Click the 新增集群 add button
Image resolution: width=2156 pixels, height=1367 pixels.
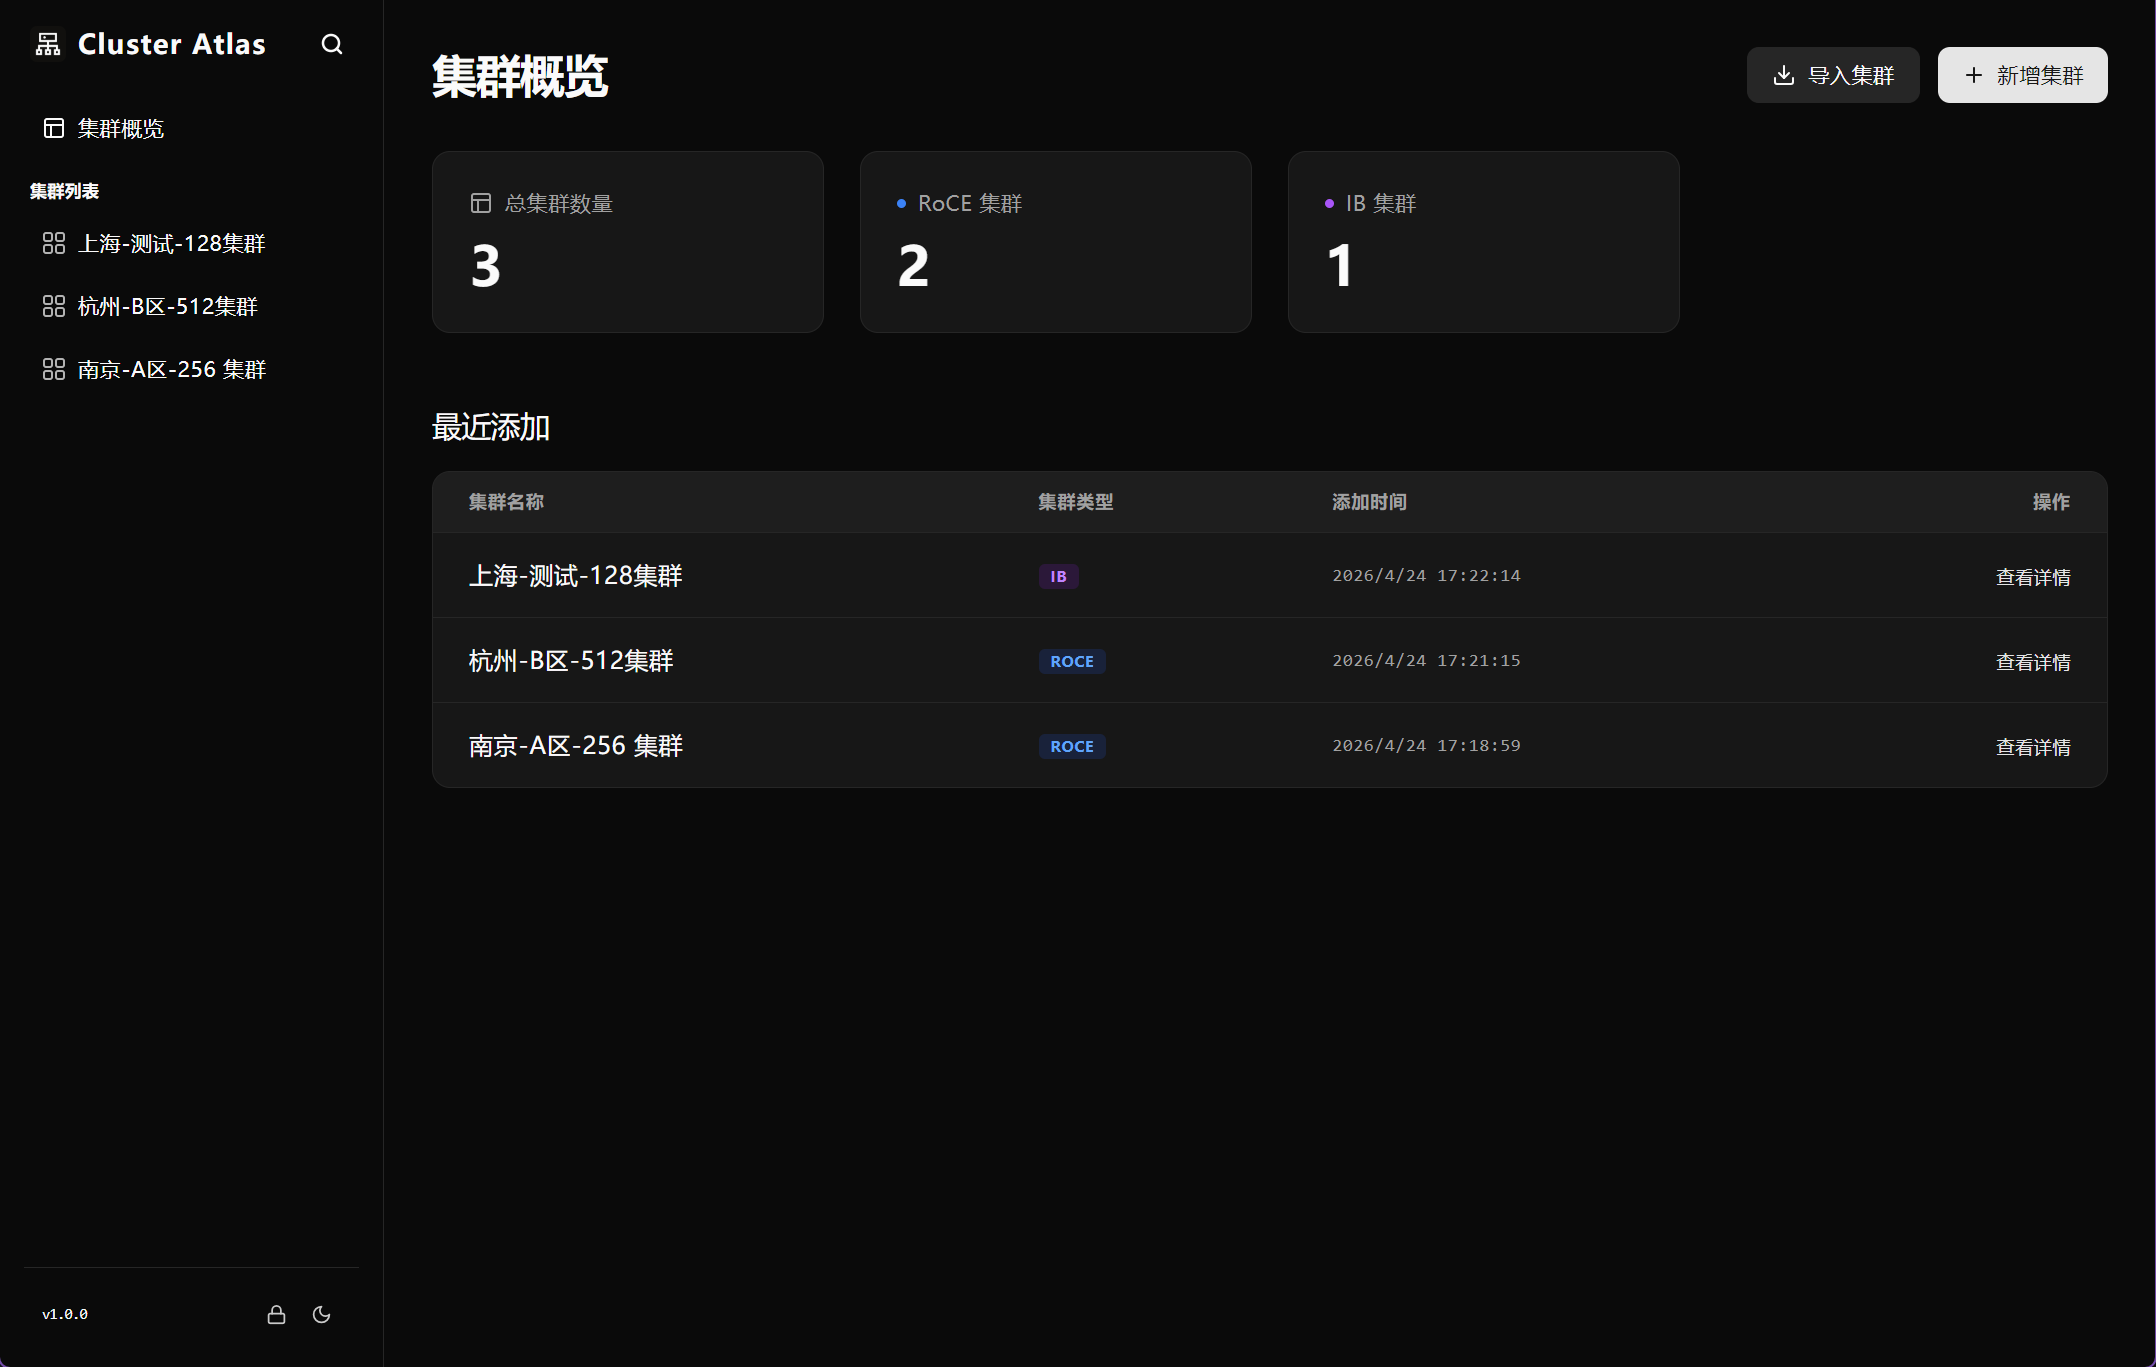point(2022,75)
